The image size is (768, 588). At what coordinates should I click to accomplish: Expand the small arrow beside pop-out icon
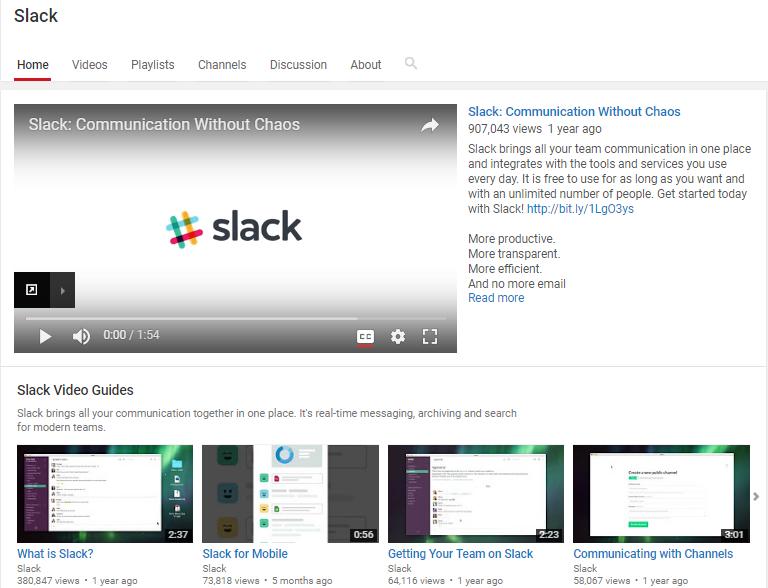point(63,291)
